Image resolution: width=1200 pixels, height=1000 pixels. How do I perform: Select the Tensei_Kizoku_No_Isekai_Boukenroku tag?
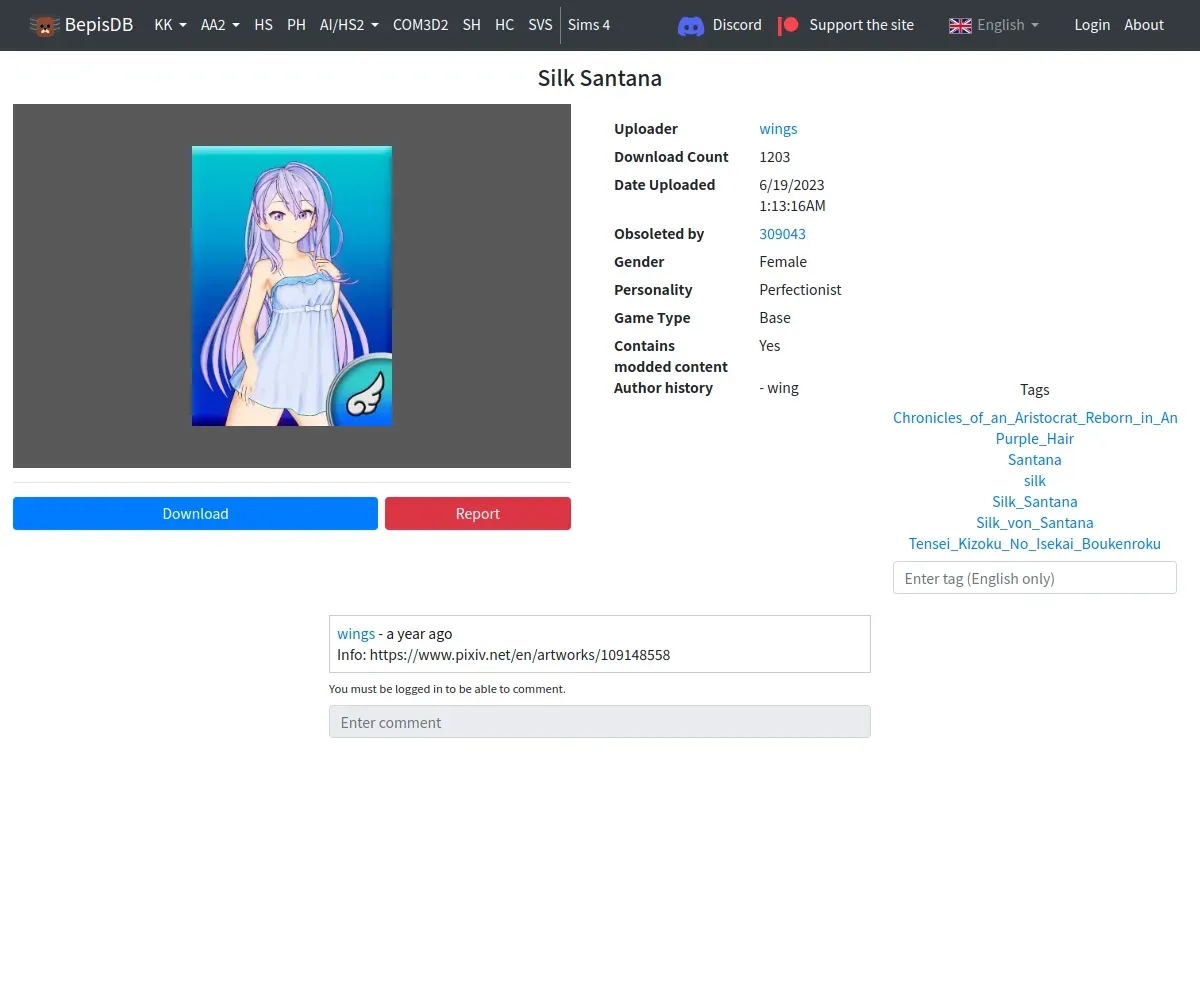point(1035,544)
